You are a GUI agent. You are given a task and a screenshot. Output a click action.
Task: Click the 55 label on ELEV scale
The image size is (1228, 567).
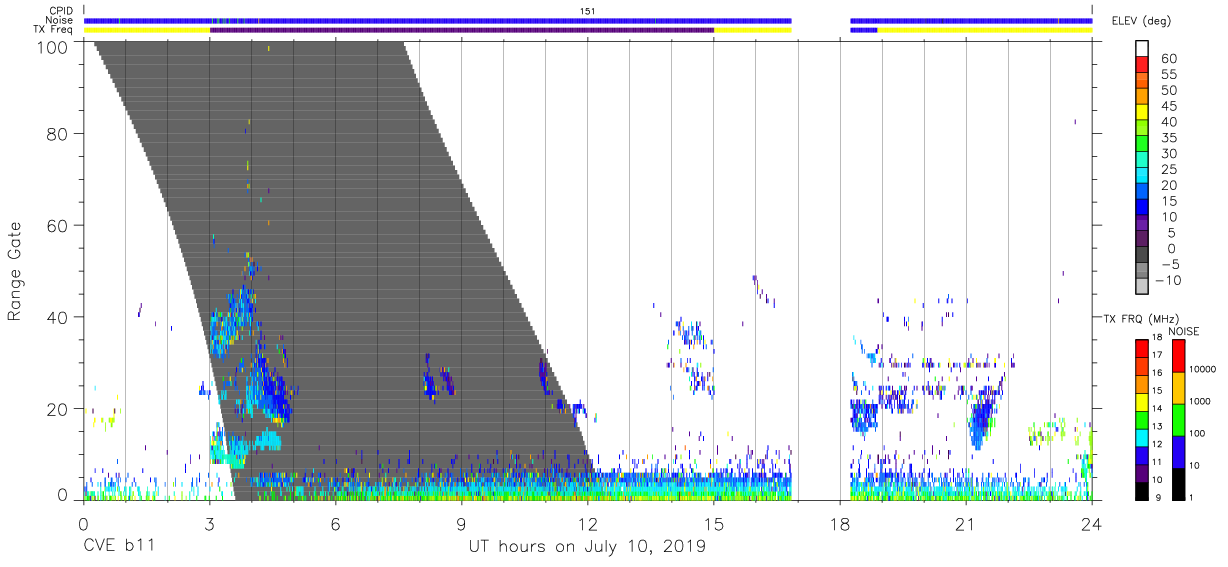[1169, 75]
